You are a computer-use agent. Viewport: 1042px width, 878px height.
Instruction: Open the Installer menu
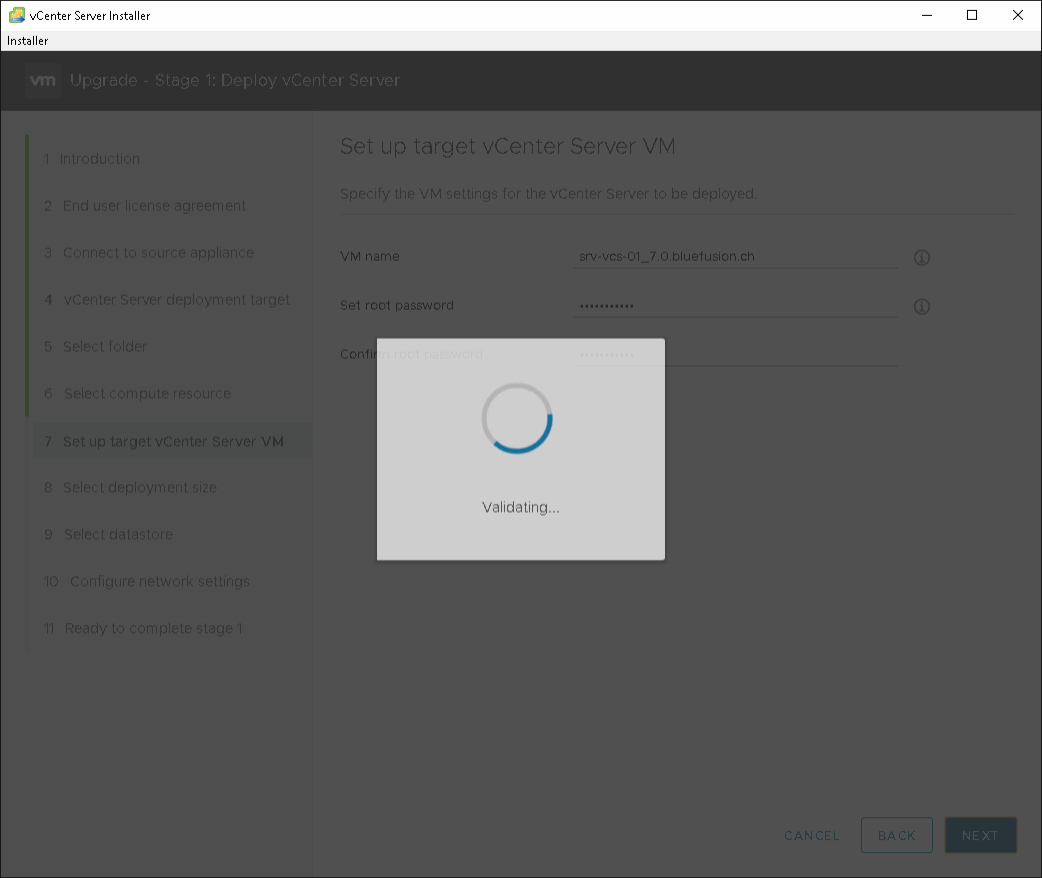pyautogui.click(x=28, y=41)
